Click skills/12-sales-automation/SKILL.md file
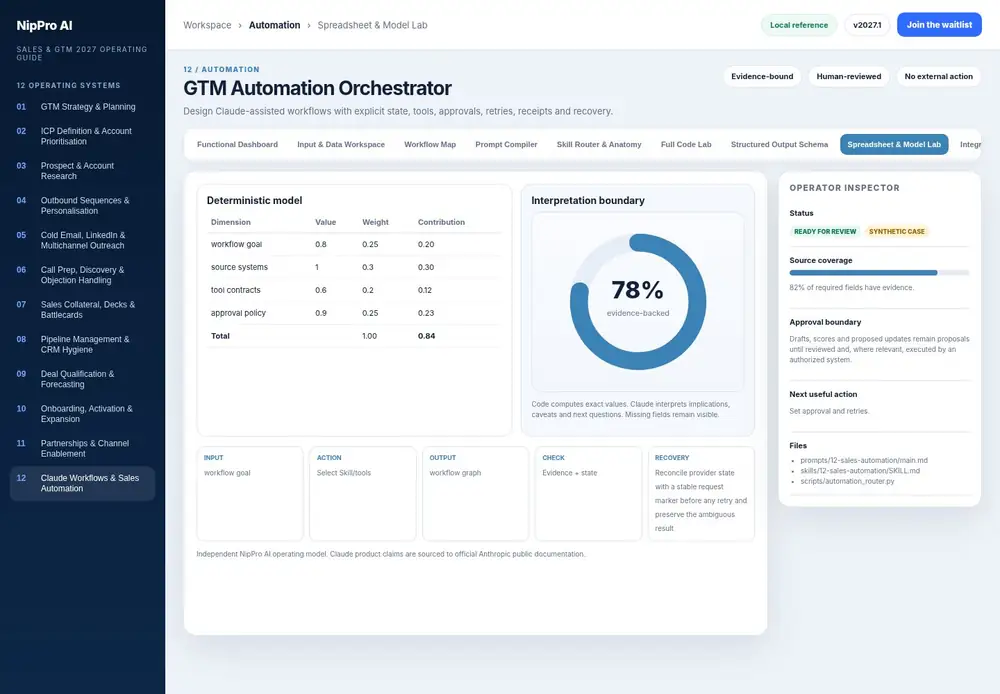 click(x=860, y=471)
